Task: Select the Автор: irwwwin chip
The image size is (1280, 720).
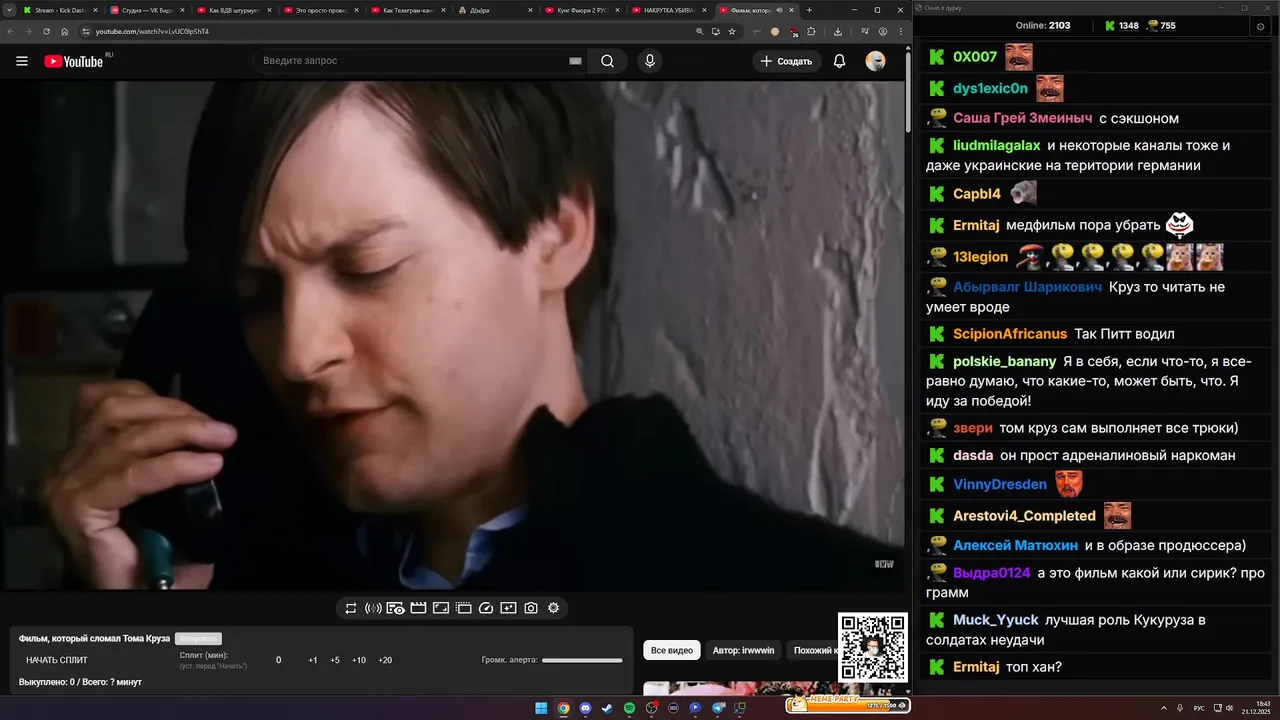Action: [x=743, y=650]
